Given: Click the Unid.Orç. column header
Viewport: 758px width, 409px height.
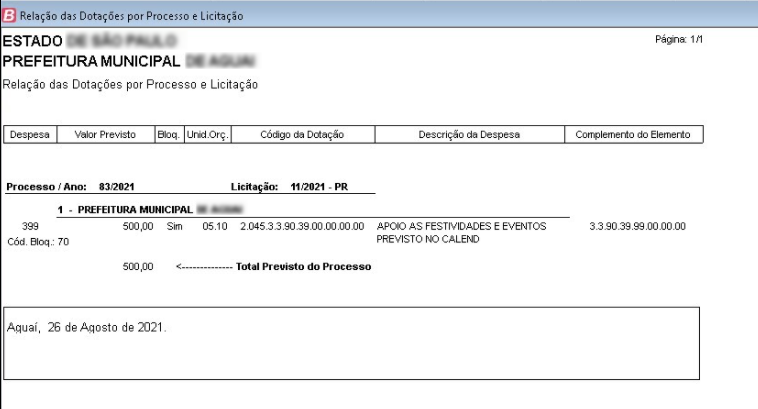Looking at the screenshot, I should pyautogui.click(x=207, y=134).
